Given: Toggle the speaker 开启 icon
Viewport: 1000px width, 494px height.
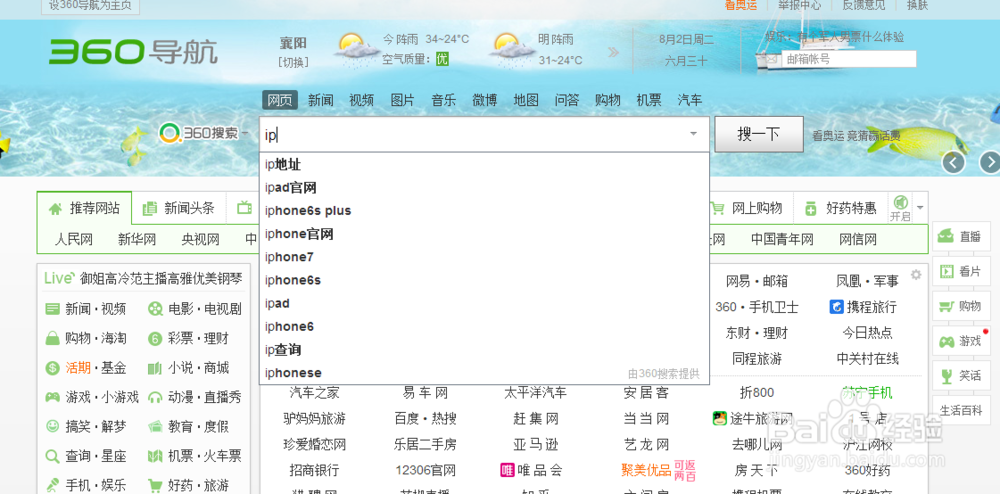Looking at the screenshot, I should click(x=901, y=202).
